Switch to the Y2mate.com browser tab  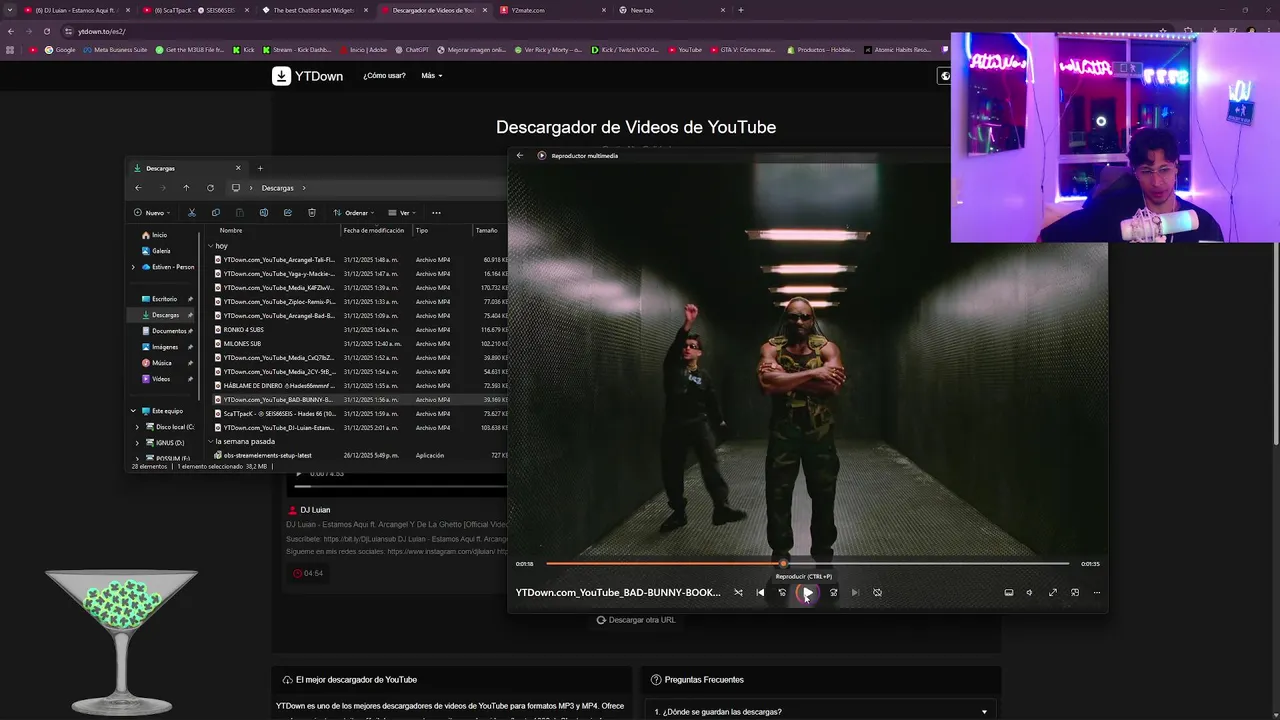click(553, 10)
